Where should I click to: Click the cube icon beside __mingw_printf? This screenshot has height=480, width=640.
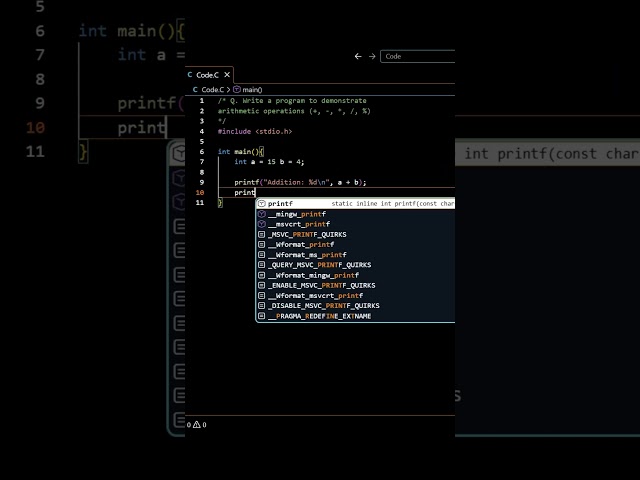coord(262,214)
